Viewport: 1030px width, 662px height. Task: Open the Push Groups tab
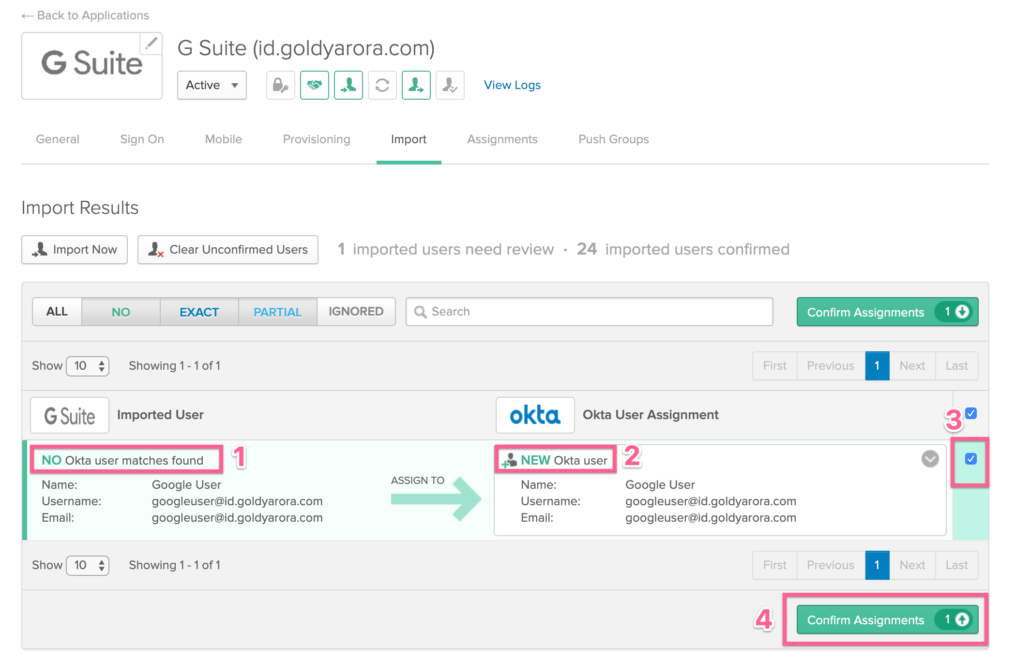[614, 139]
